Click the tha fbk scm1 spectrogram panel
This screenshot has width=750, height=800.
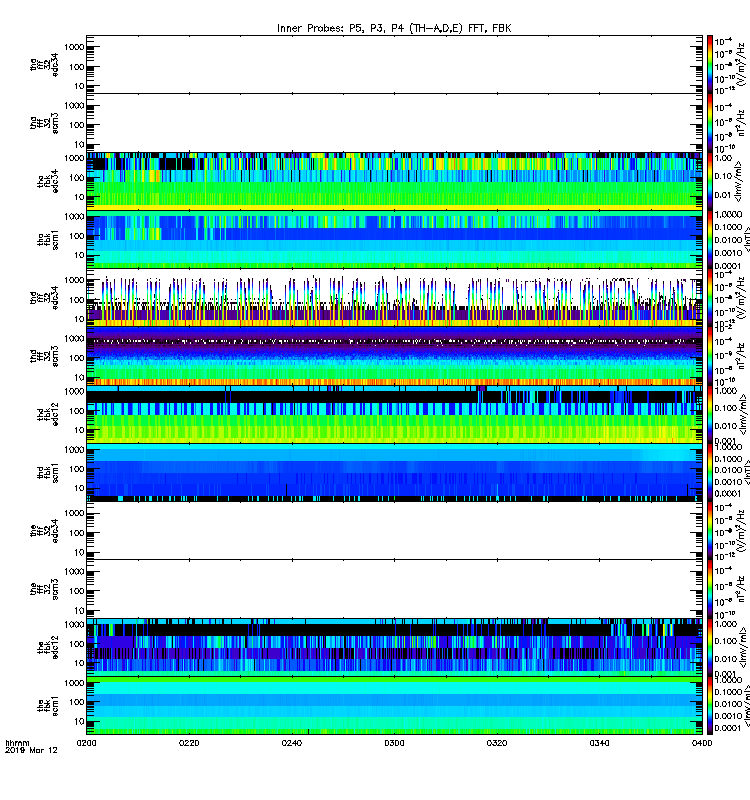pos(394,239)
